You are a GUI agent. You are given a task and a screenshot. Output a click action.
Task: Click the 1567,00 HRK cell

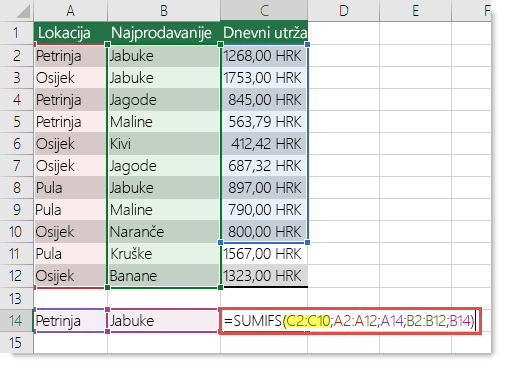[264, 254]
